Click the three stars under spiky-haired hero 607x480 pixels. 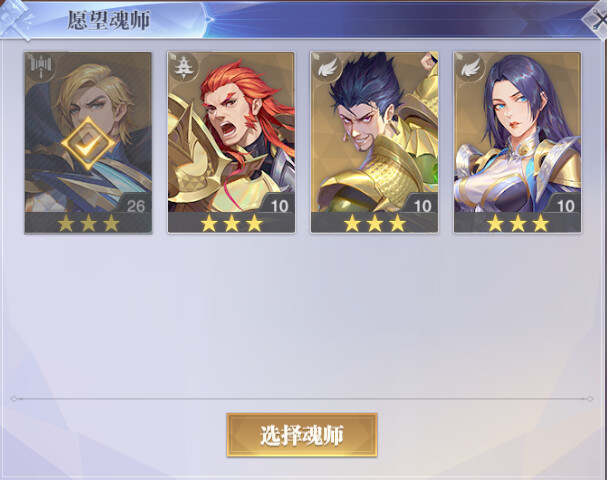coord(374,223)
